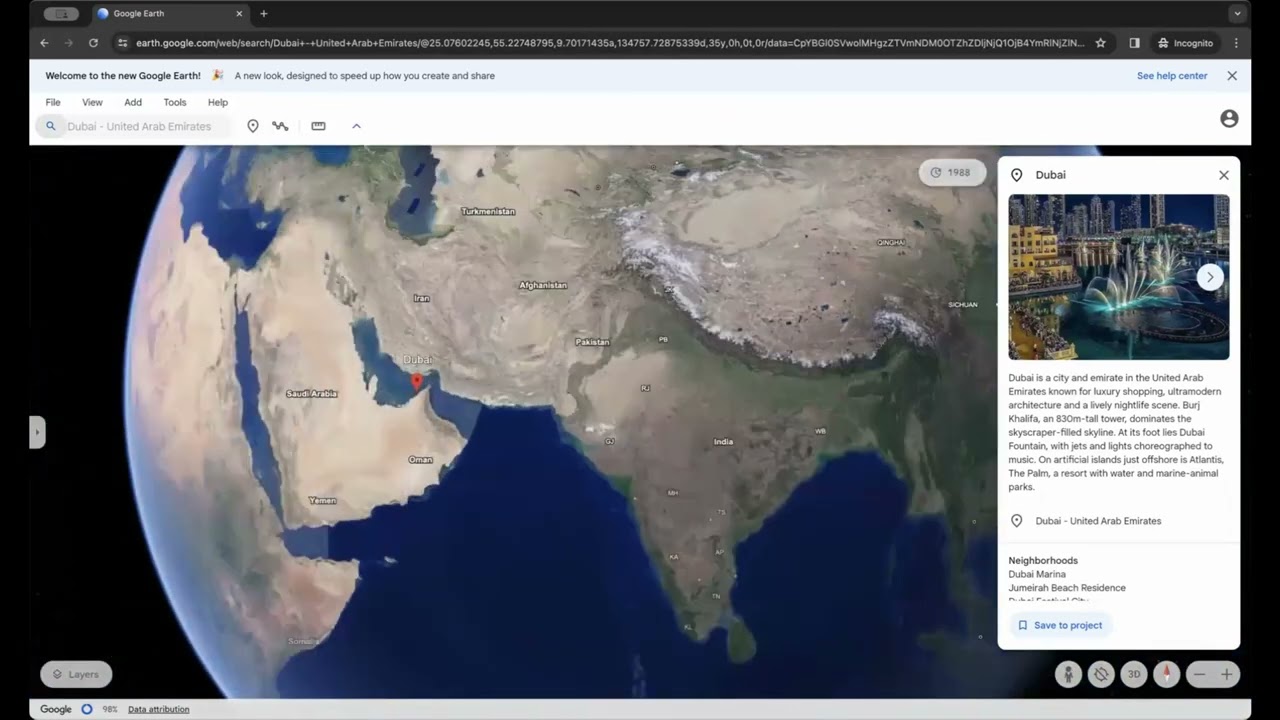
Task: Click the red Dubai map pin
Action: 417,381
